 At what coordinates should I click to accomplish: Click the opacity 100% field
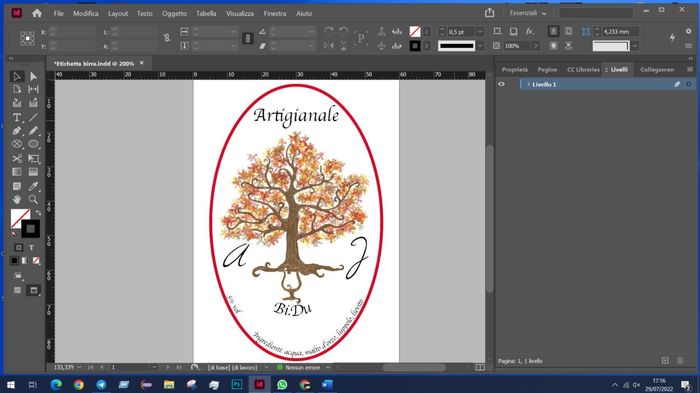point(517,46)
